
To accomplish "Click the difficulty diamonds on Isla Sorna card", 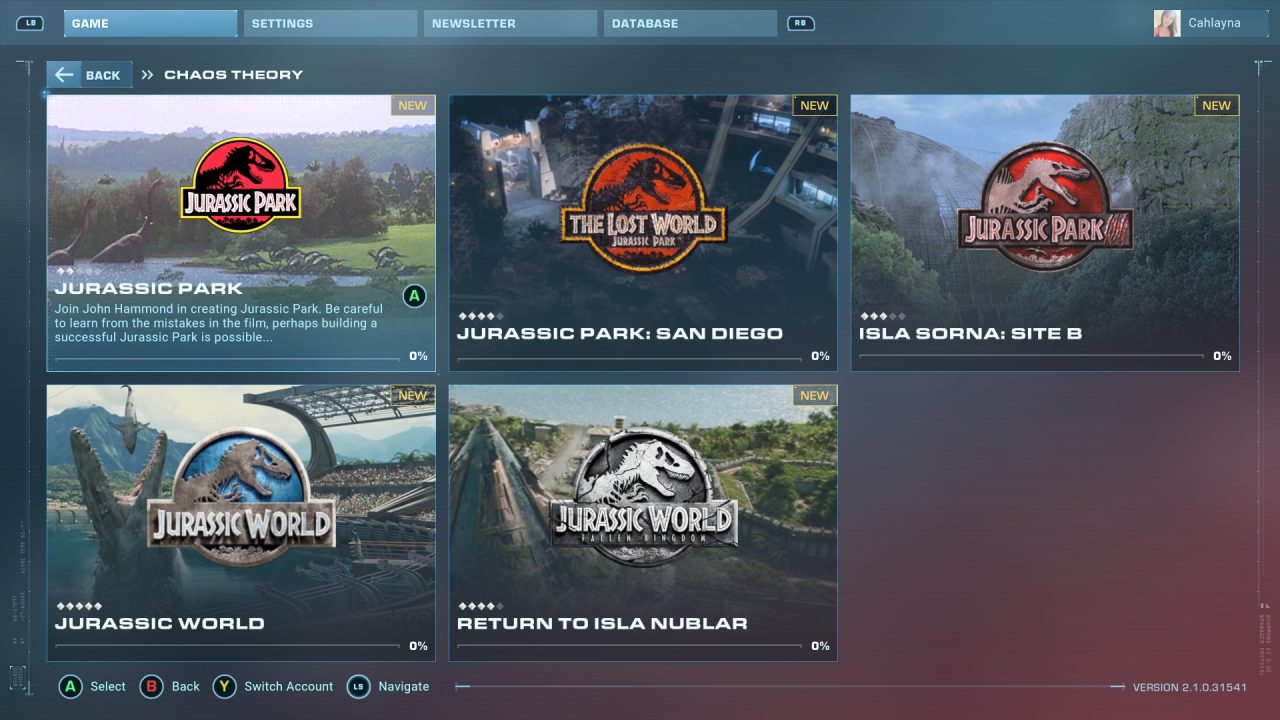I will click(883, 316).
